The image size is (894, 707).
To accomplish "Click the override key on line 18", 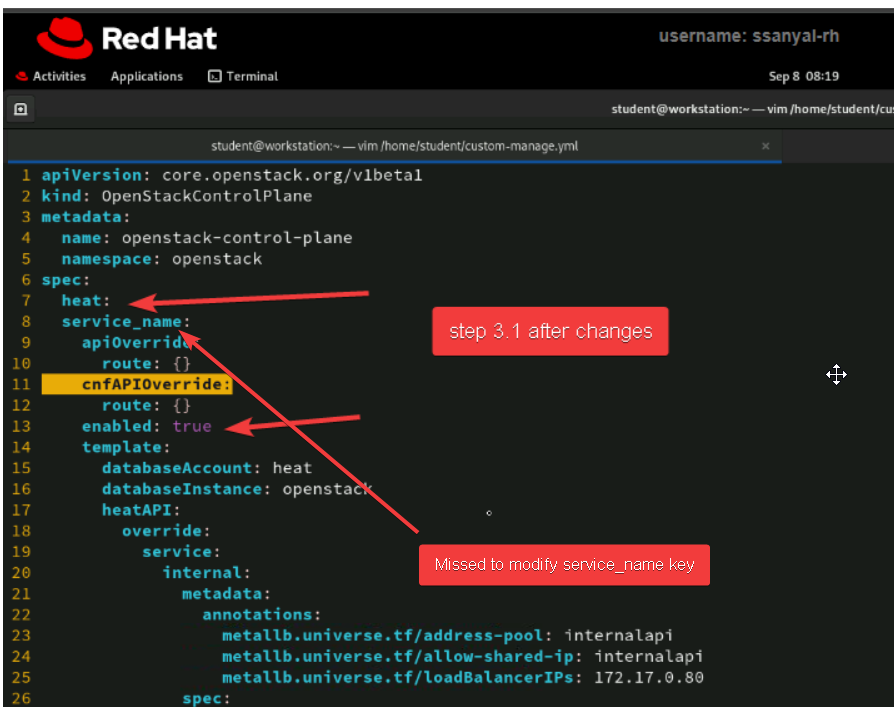I will coord(162,531).
